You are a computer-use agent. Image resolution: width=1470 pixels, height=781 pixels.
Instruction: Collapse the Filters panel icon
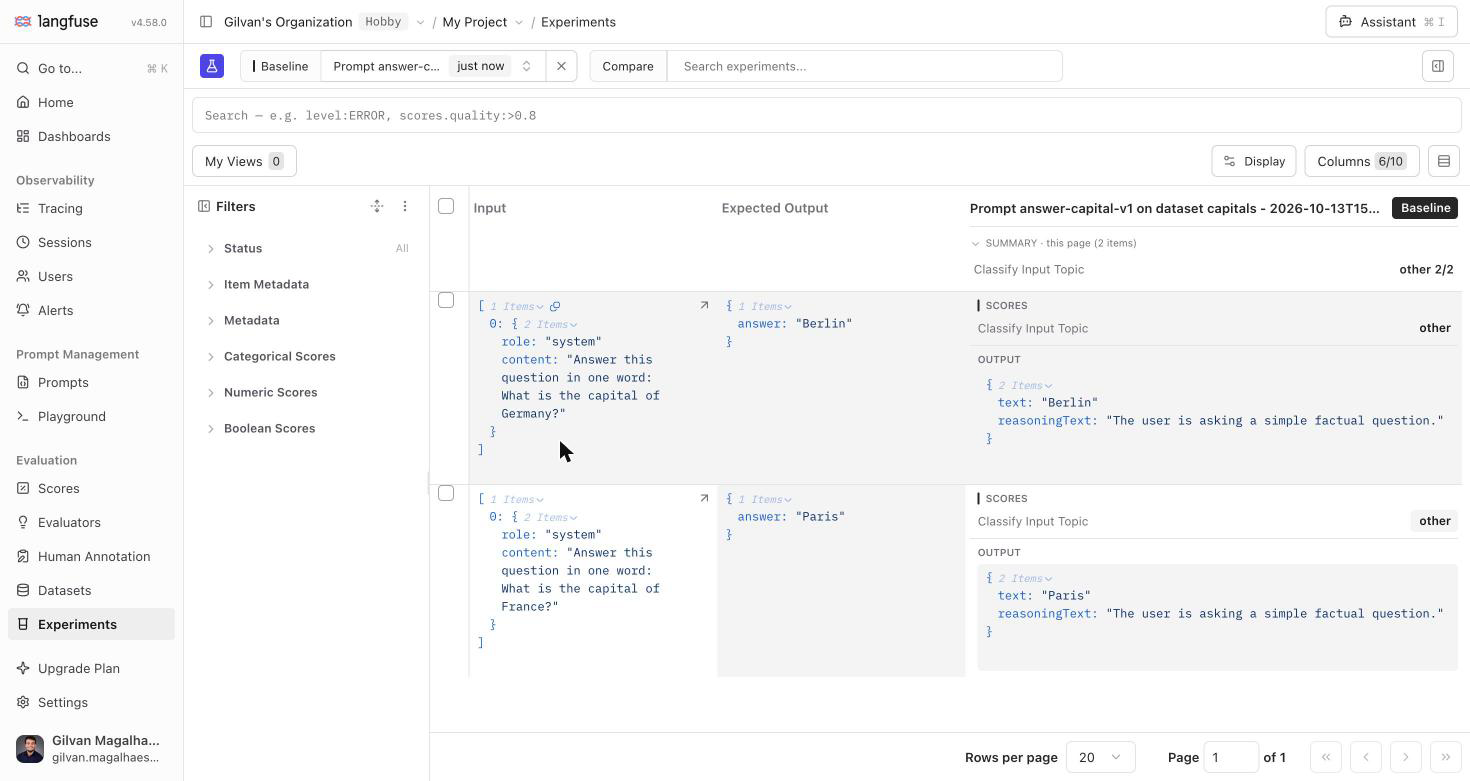click(204, 206)
